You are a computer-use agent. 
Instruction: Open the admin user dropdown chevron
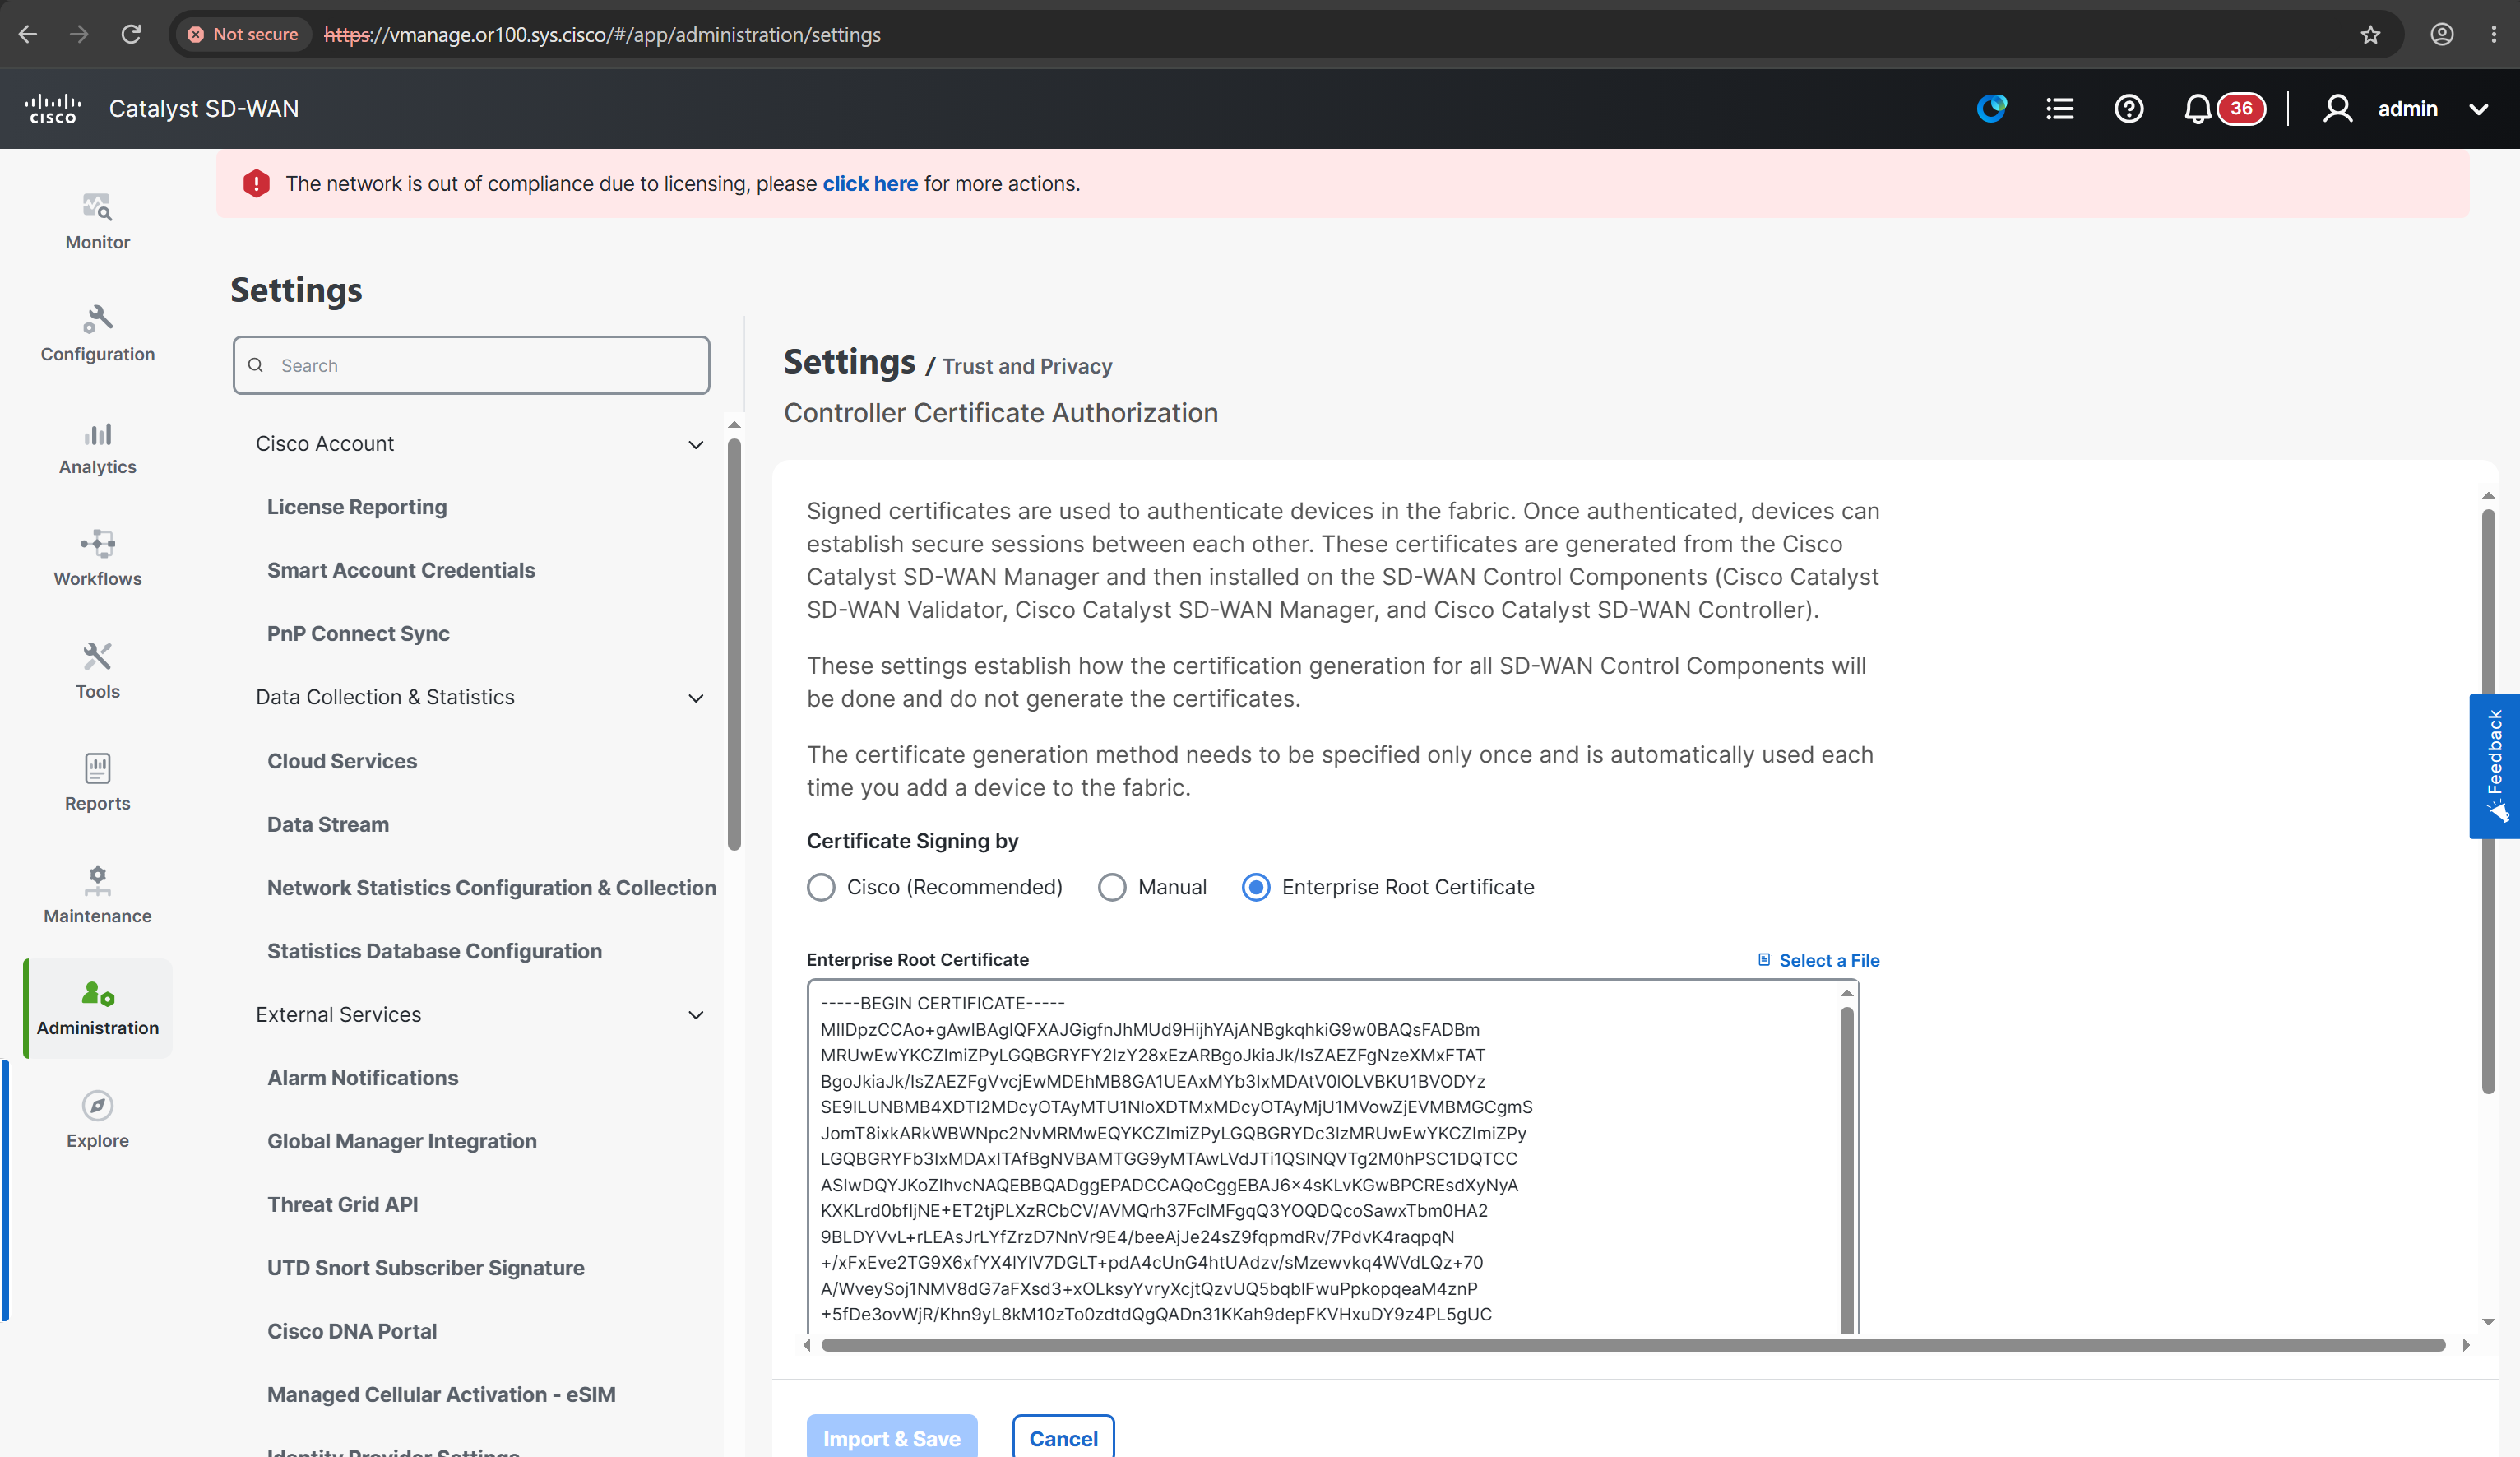2478,109
